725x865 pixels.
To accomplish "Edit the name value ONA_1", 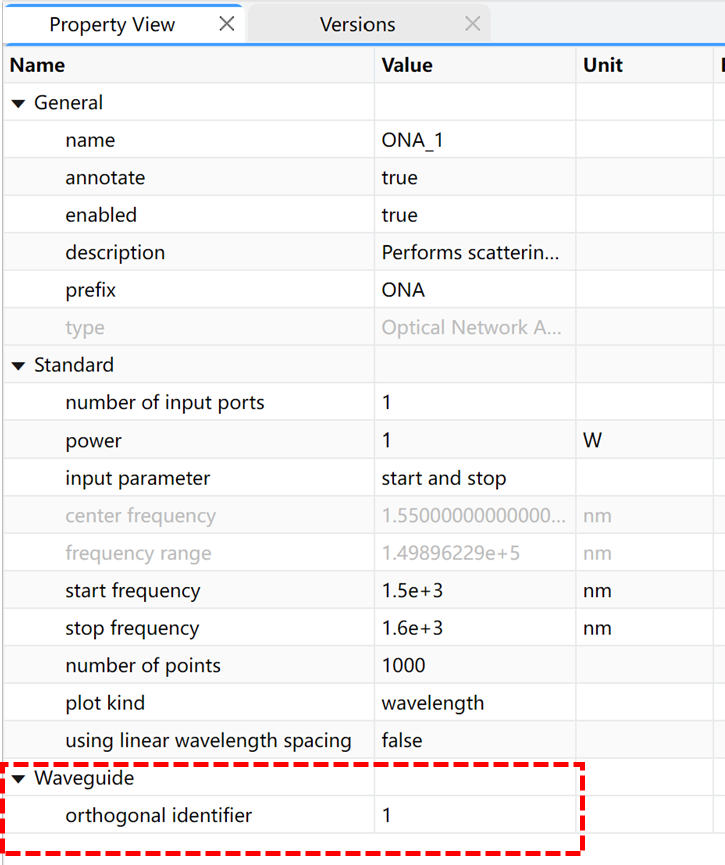I will 475,140.
